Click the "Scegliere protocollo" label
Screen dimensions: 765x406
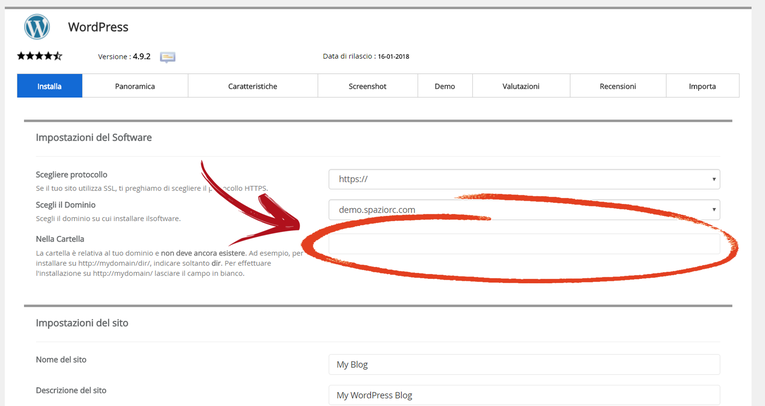coord(71,175)
